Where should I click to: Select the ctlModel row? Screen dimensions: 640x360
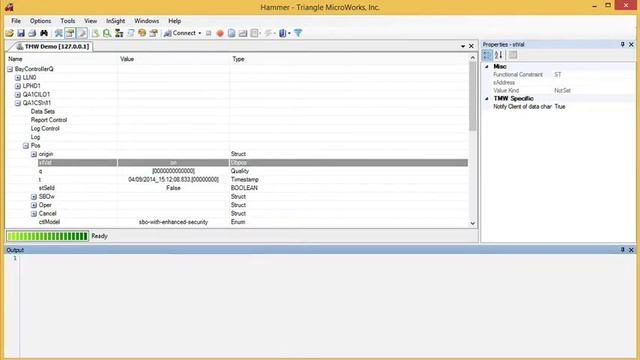click(237, 222)
